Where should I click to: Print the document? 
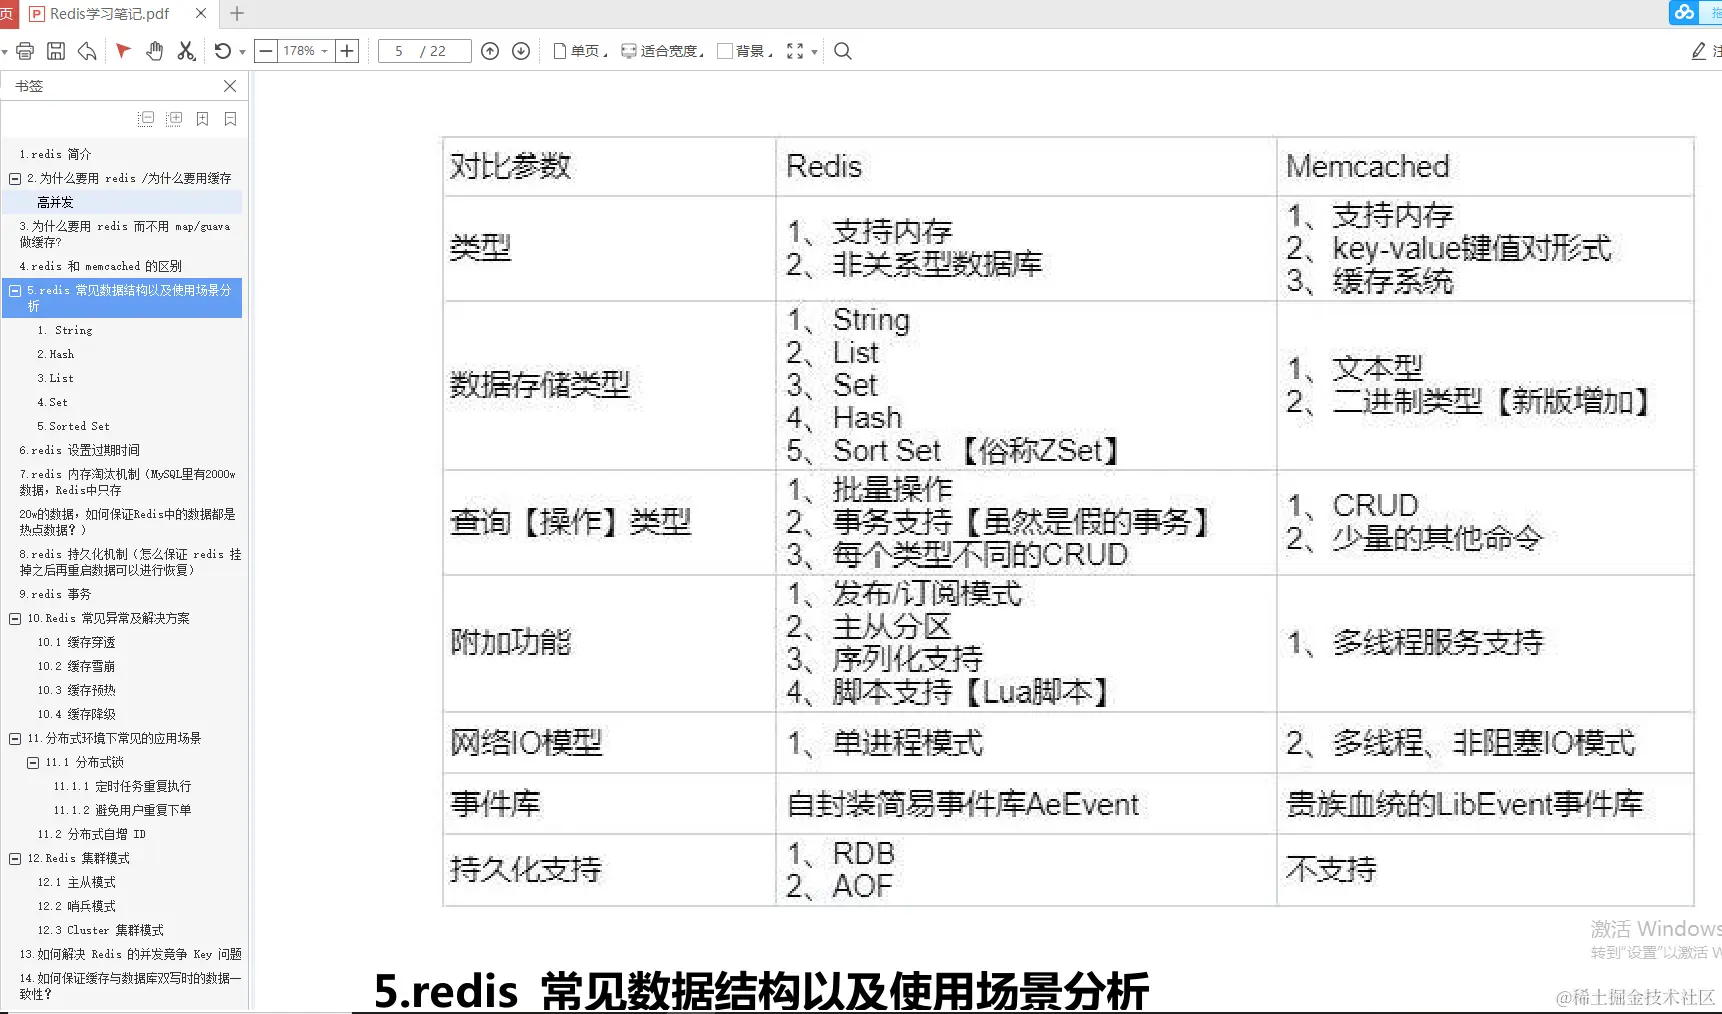pyautogui.click(x=25, y=51)
